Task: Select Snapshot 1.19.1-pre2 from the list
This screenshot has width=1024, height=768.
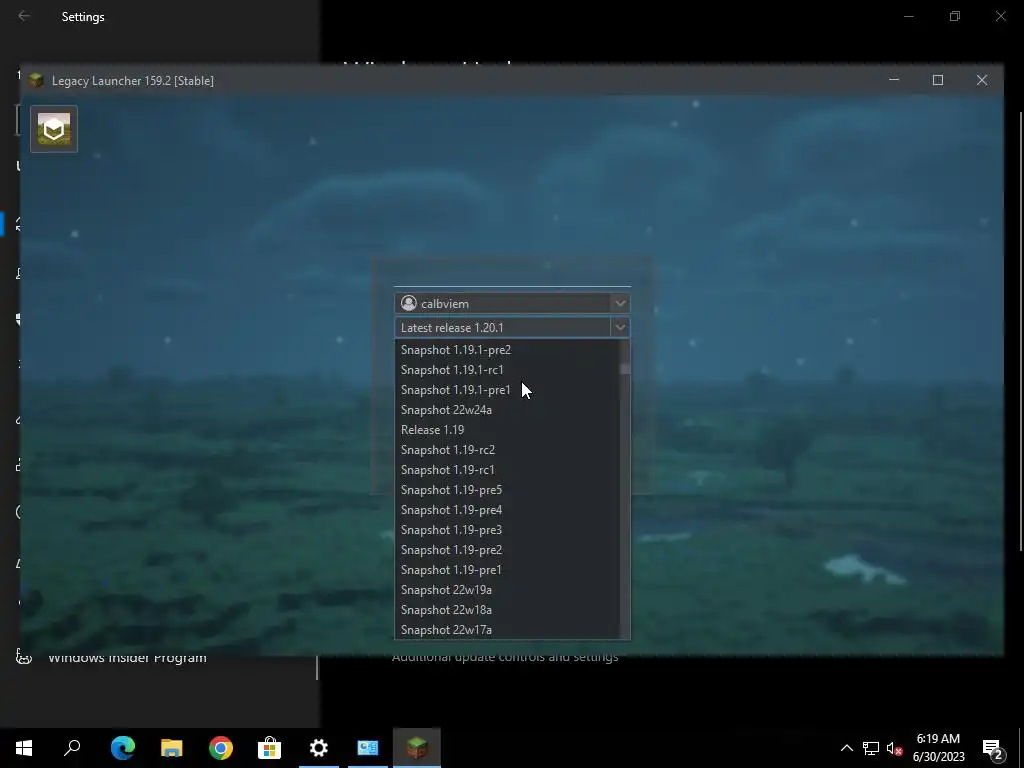Action: 507,350
